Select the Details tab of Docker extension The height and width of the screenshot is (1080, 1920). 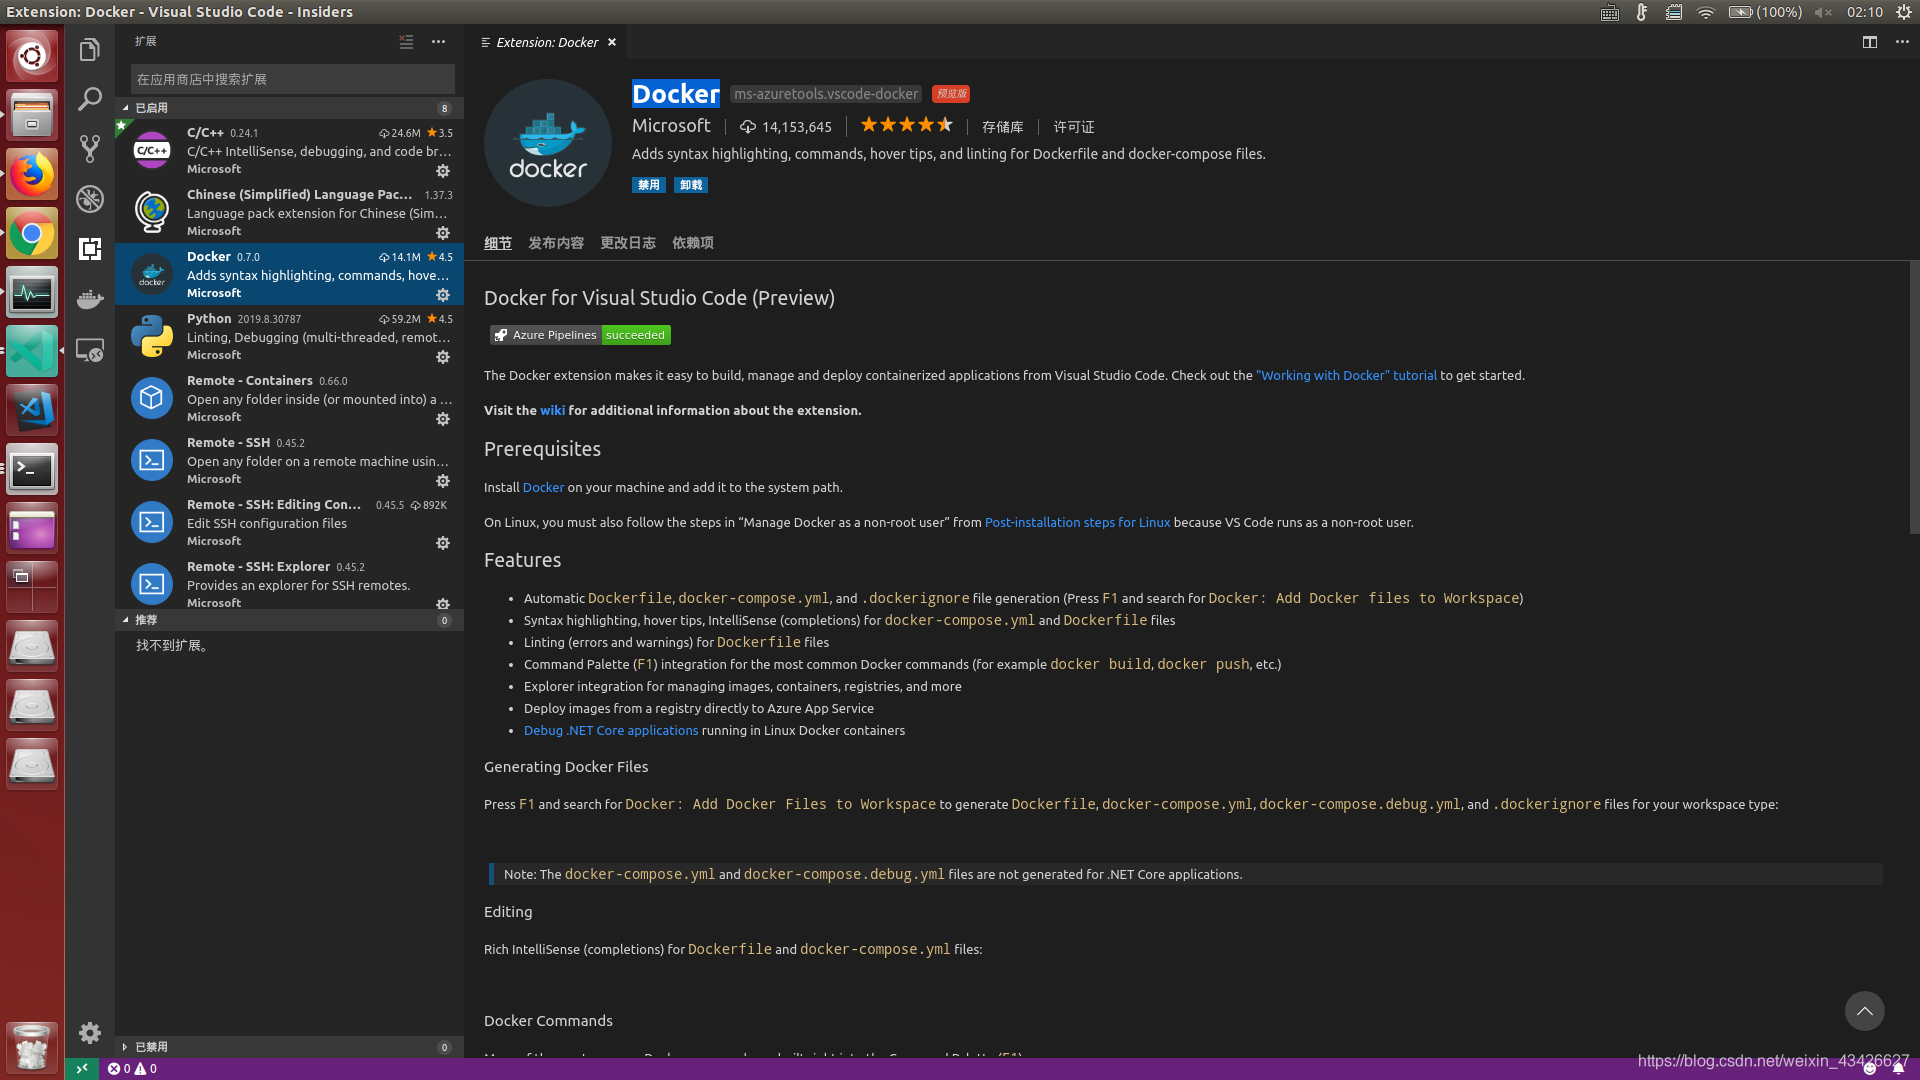coord(498,243)
